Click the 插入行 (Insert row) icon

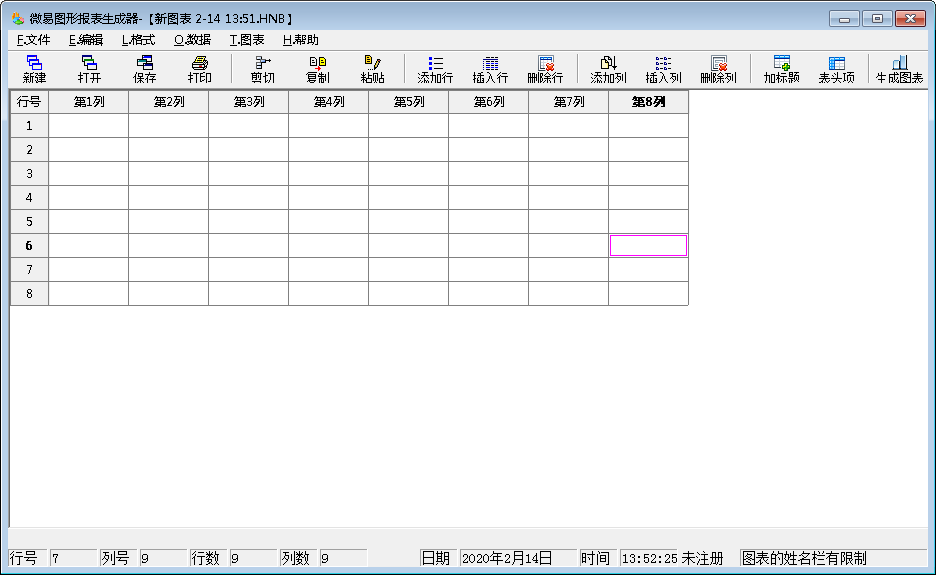pyautogui.click(x=490, y=69)
